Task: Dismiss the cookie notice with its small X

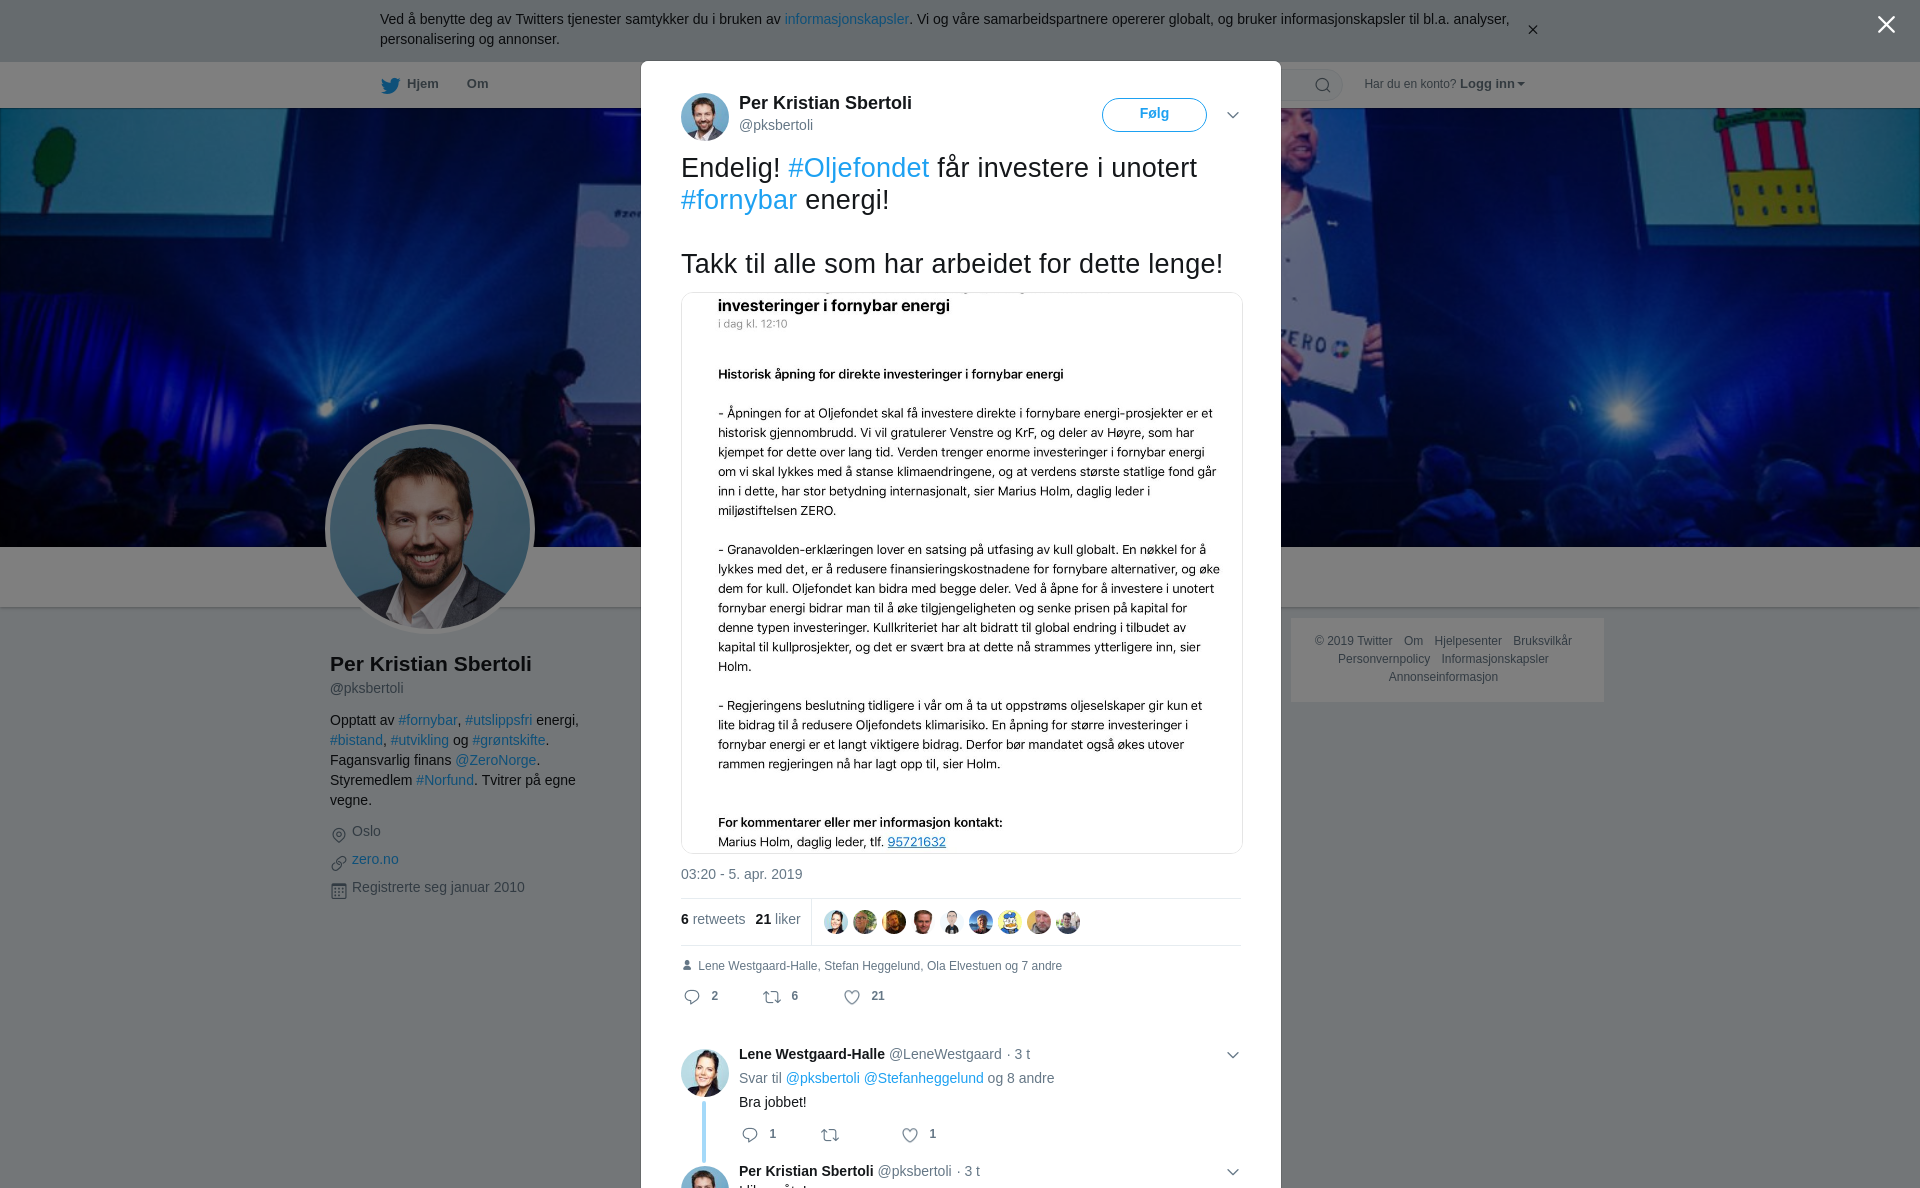Action: point(1532,30)
